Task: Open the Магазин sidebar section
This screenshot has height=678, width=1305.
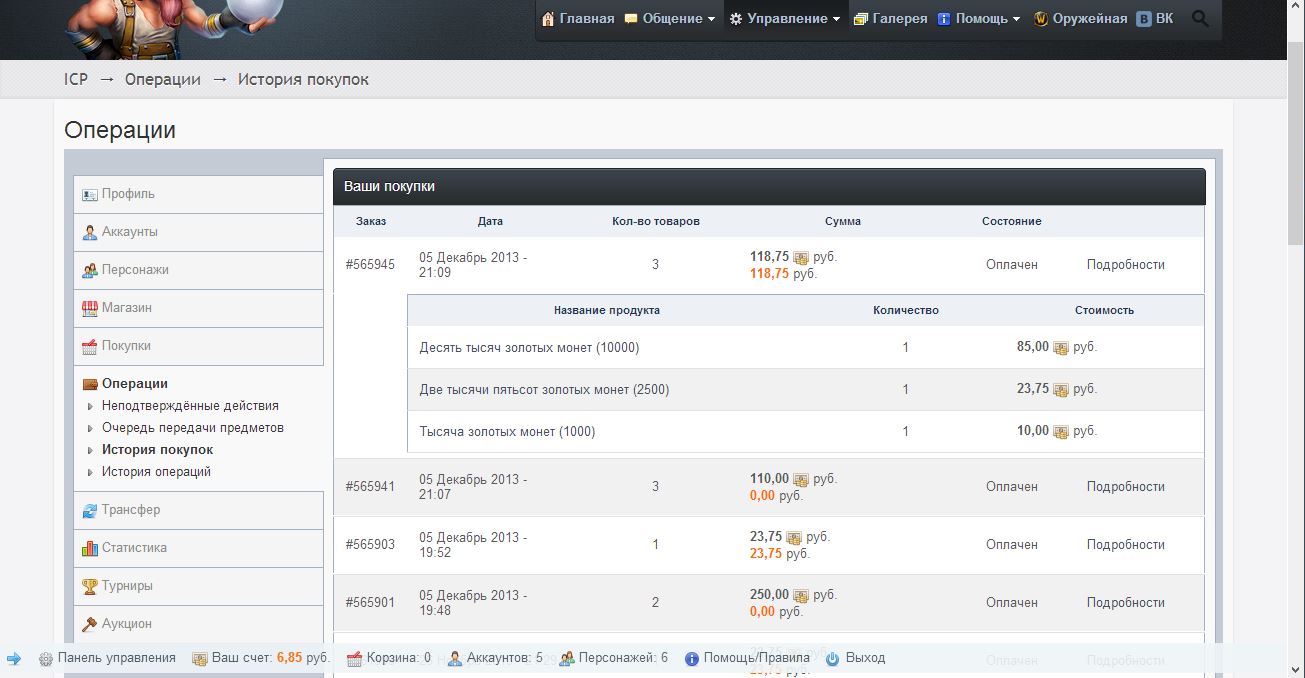Action: [x=198, y=308]
